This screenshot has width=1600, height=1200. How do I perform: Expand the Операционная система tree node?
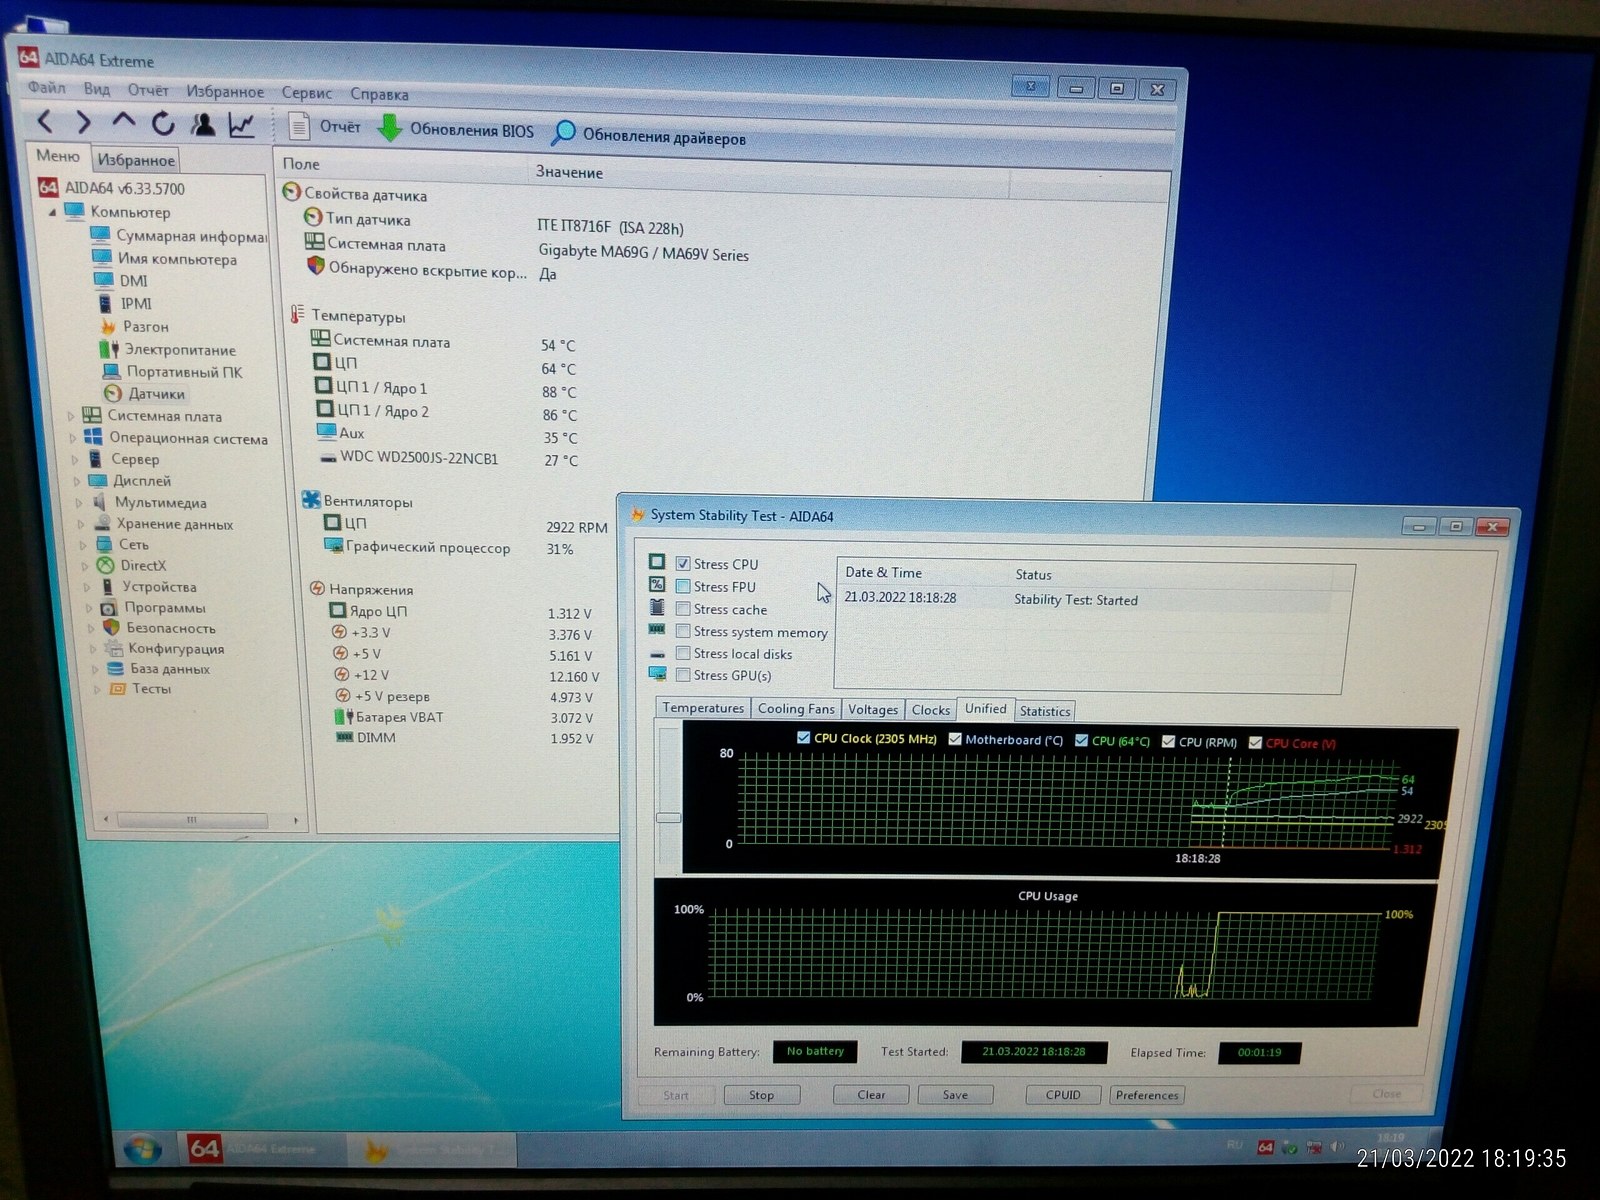pos(72,438)
